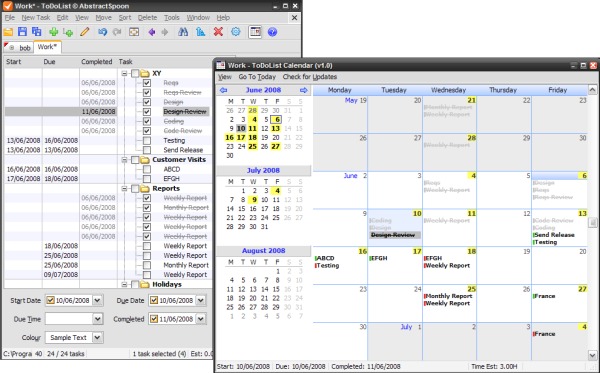Go to next month in the mini calendar
Screen dimensions: 600x373
(x=303, y=90)
